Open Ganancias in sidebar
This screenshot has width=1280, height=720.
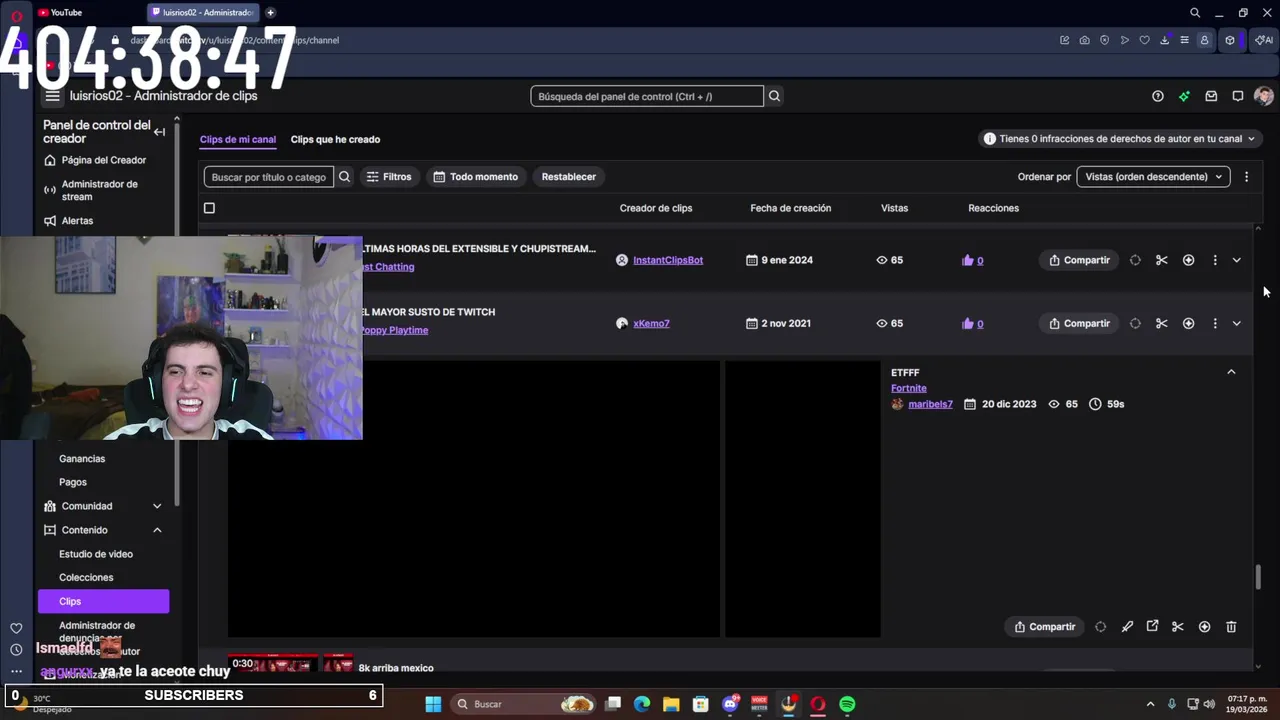point(82,459)
